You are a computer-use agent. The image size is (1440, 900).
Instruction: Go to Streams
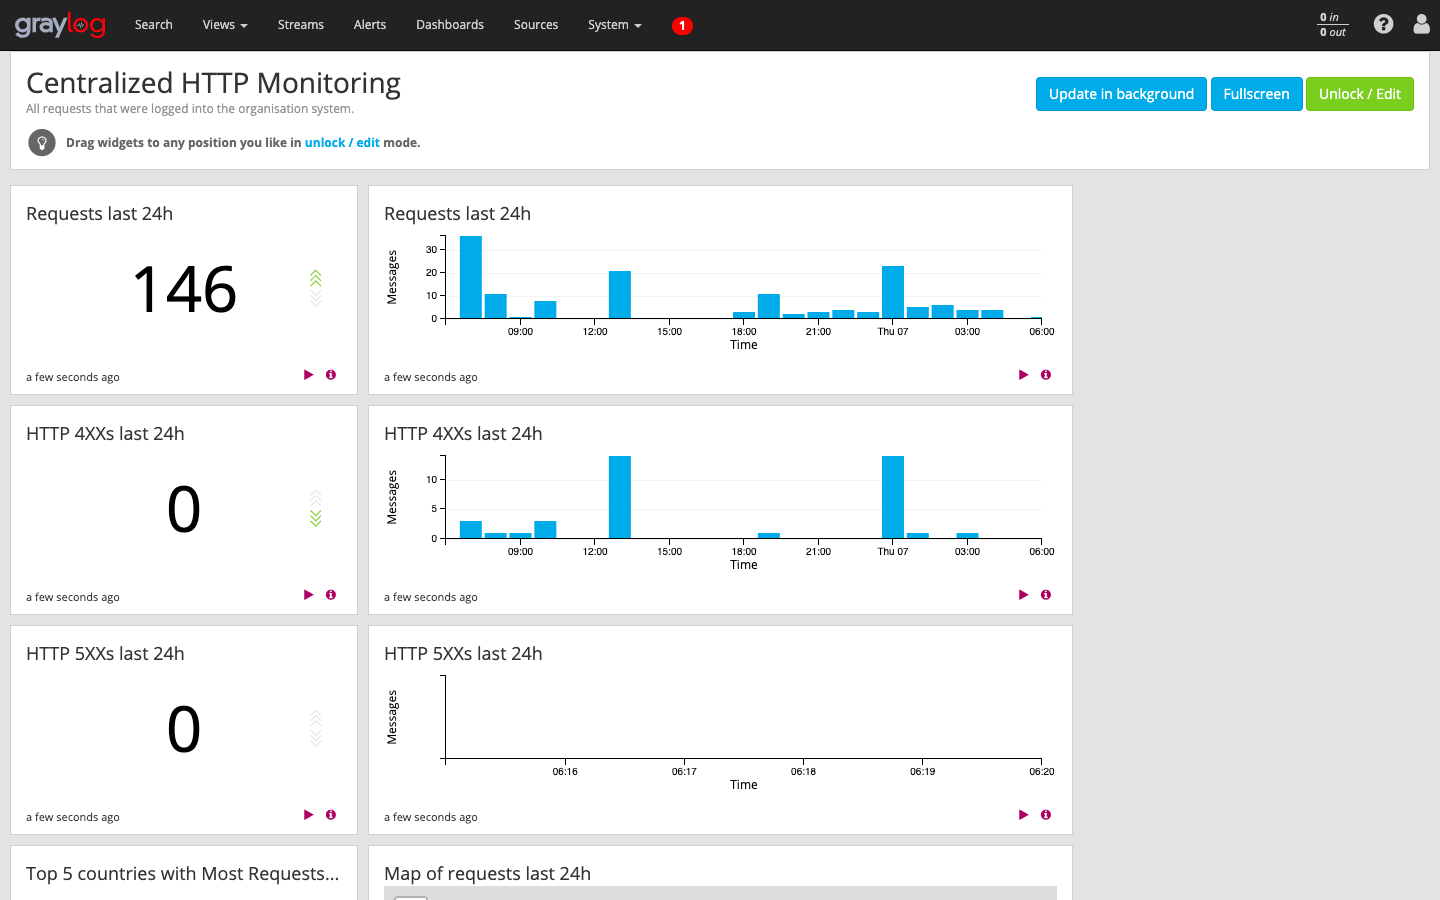301,25
